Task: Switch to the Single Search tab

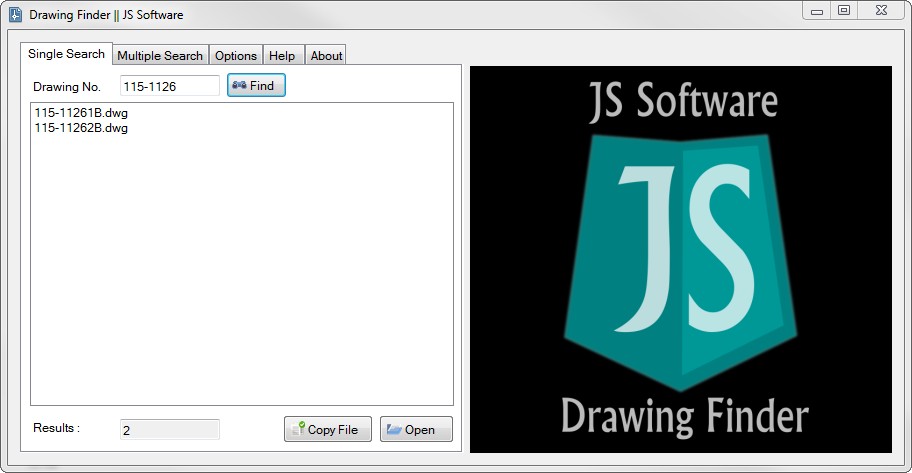Action: click(x=66, y=54)
